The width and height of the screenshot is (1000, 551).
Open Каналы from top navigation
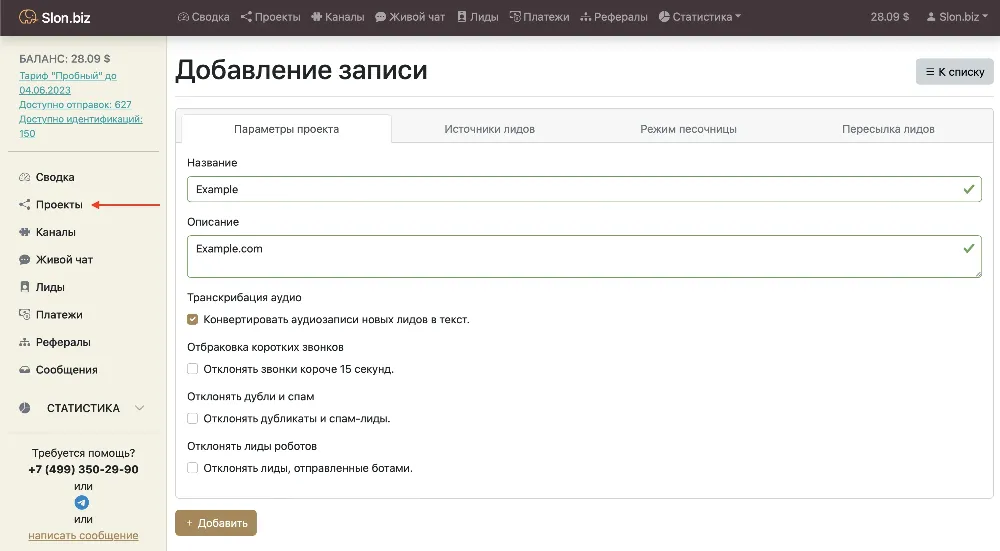tap(337, 17)
